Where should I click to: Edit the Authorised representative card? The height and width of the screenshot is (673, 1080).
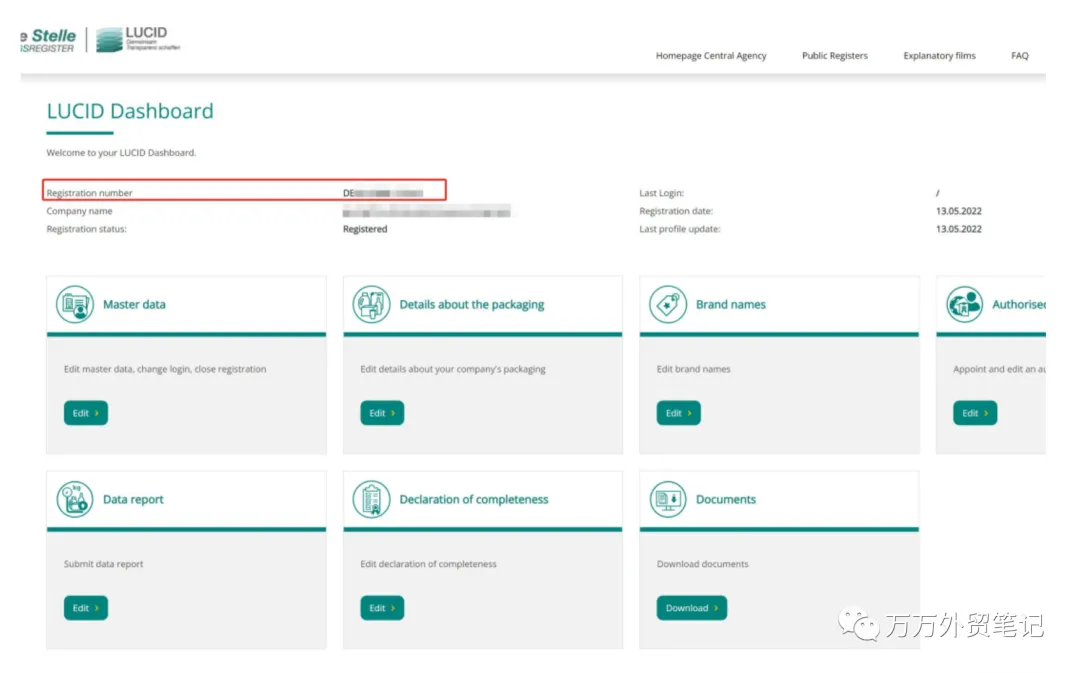point(975,413)
